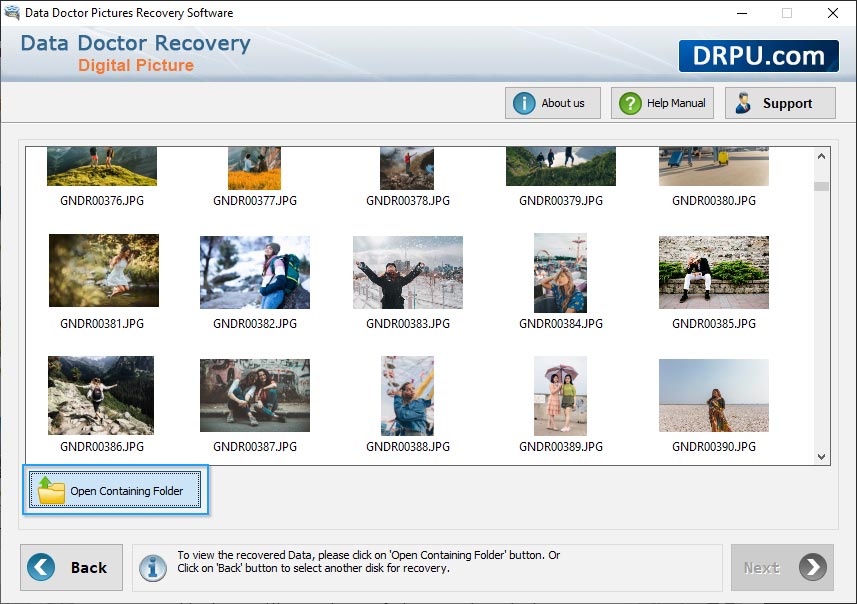
Task: Select GNDR00386.JPG mountain hiker thumbnail
Action: tap(101, 395)
